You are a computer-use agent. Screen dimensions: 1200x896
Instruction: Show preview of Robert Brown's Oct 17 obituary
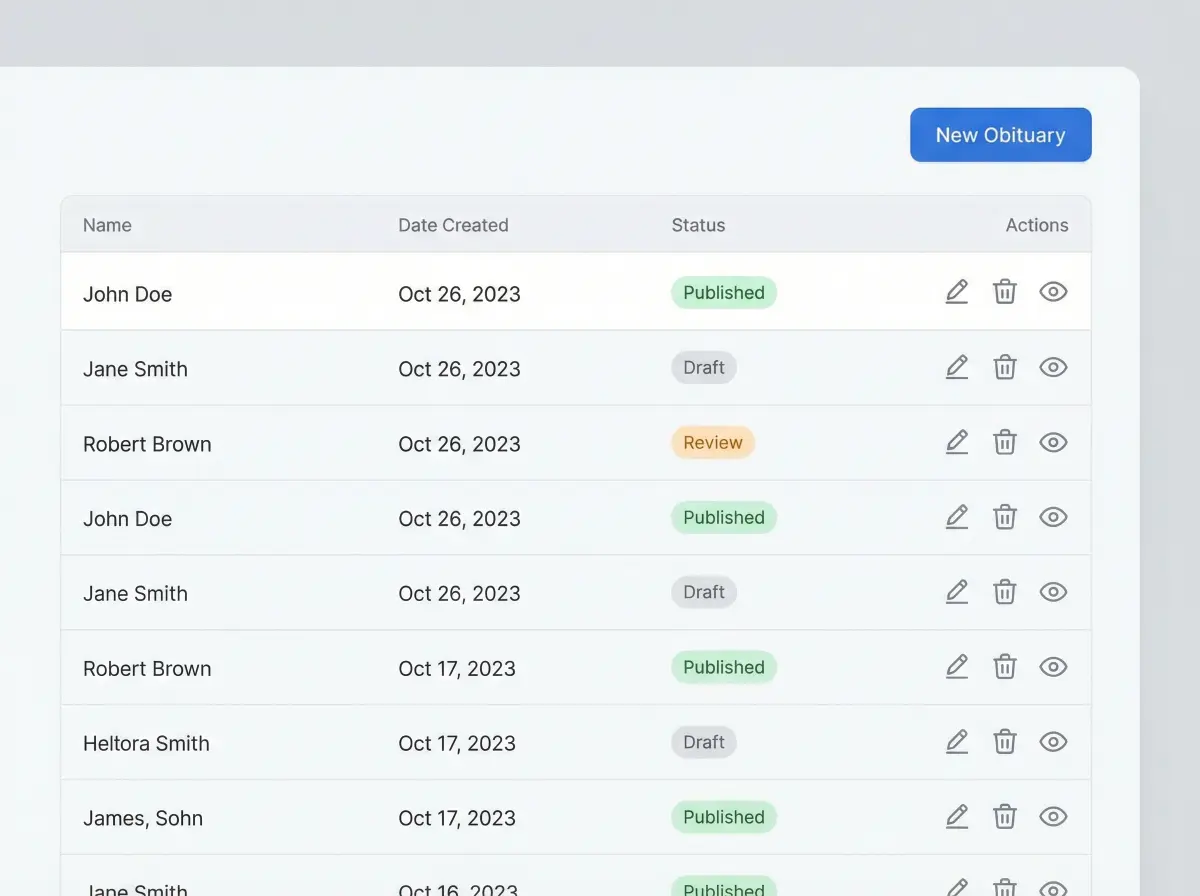click(1053, 667)
